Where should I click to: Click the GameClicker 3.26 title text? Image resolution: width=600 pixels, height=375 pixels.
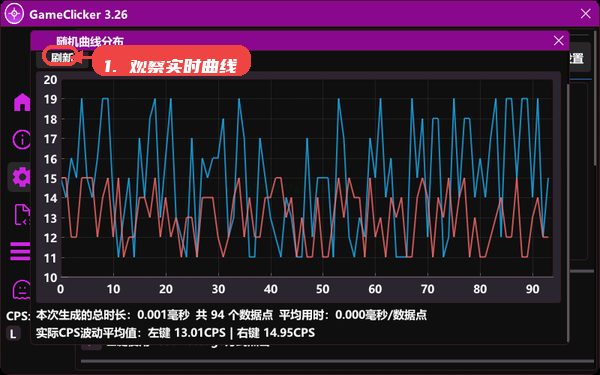[x=78, y=15]
